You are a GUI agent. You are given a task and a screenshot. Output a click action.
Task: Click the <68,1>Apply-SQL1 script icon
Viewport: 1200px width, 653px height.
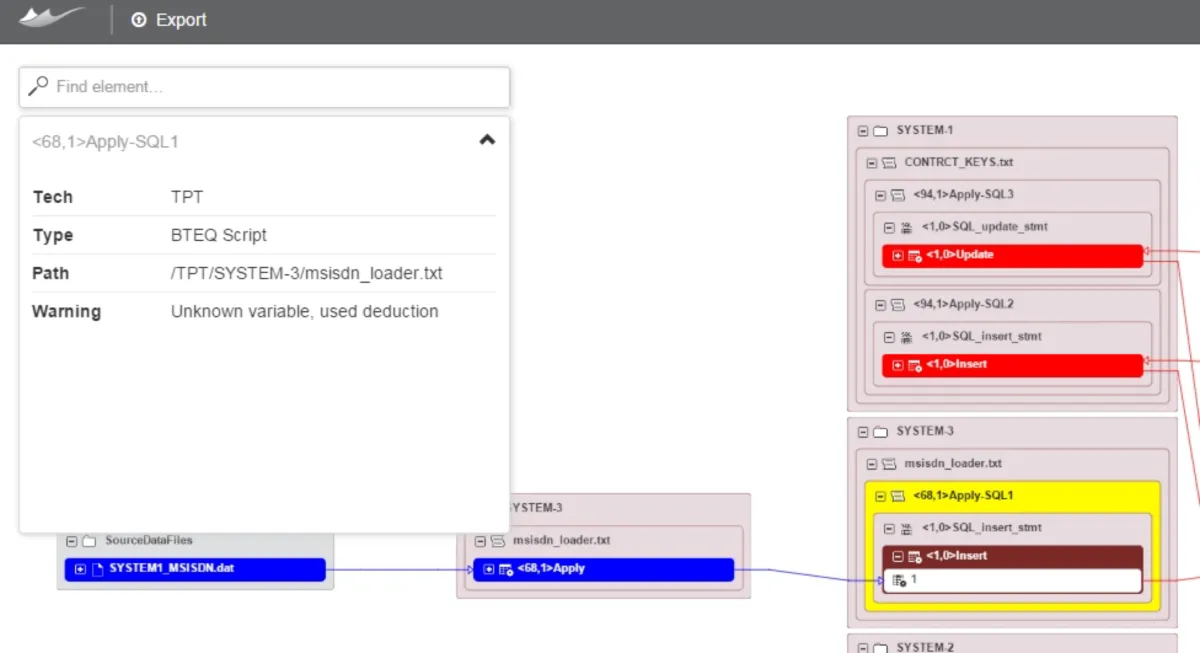[897, 496]
